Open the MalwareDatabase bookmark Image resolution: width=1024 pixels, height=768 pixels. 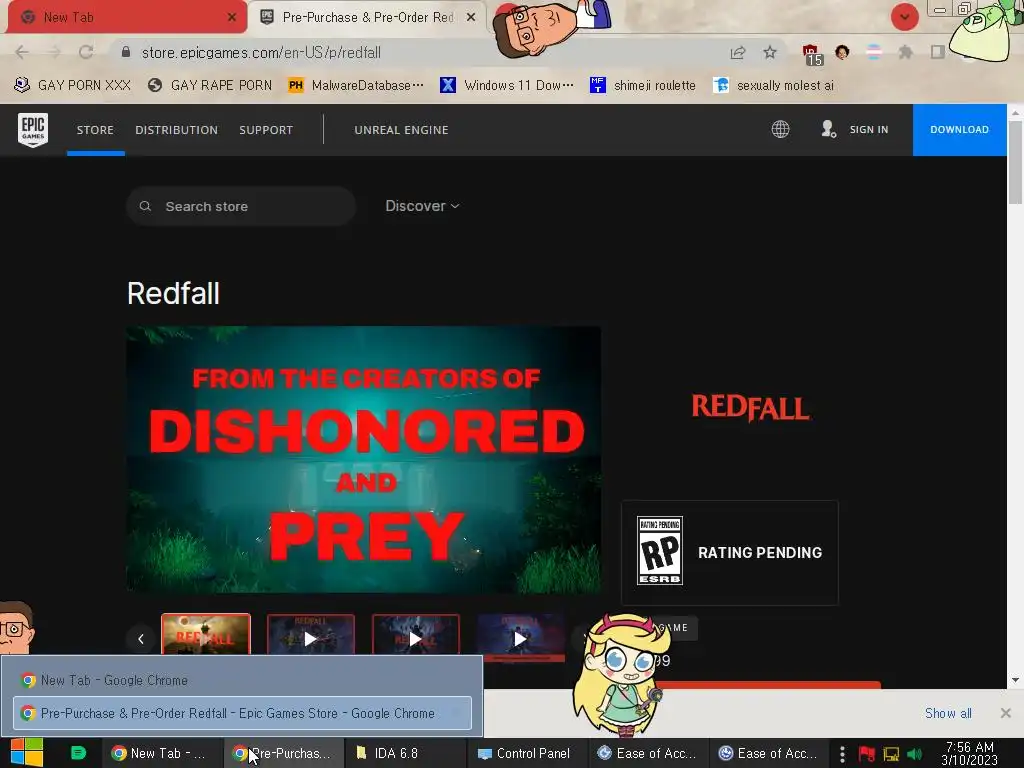click(356, 86)
